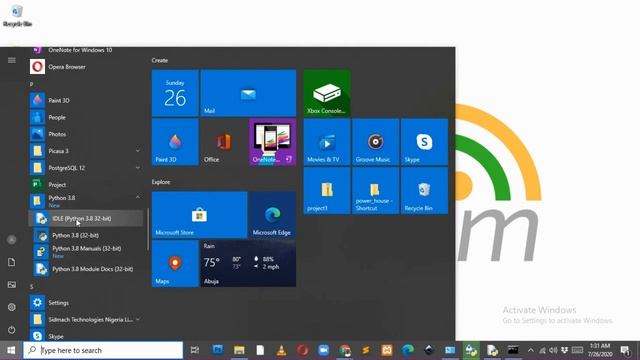
Task: Open Python 3.8 Manuals (32-bit)
Action: pos(86,252)
